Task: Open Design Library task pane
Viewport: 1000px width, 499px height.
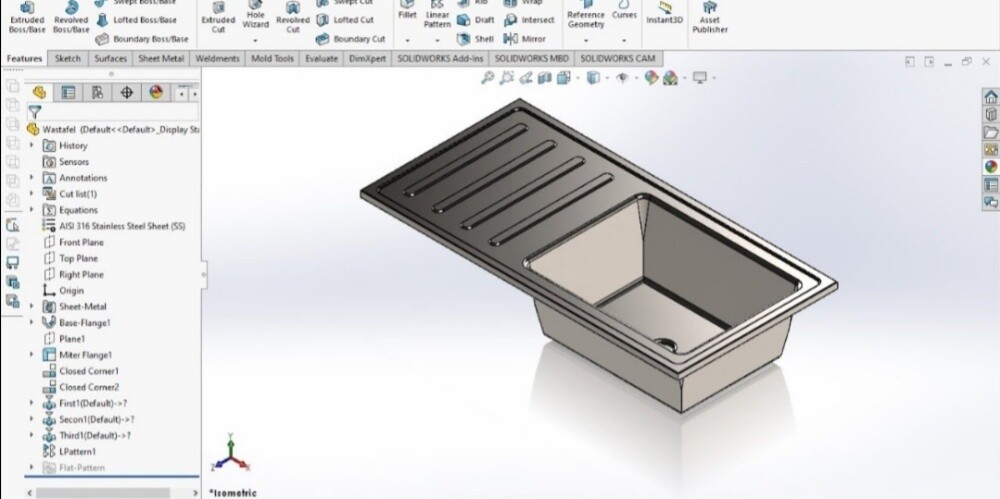Action: pyautogui.click(x=990, y=114)
